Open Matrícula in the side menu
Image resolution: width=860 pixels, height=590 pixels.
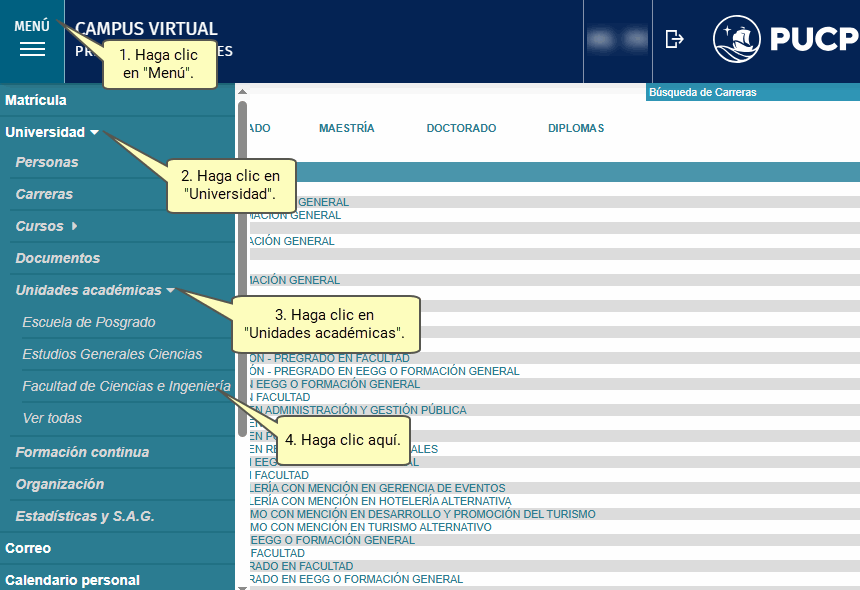coord(36,100)
